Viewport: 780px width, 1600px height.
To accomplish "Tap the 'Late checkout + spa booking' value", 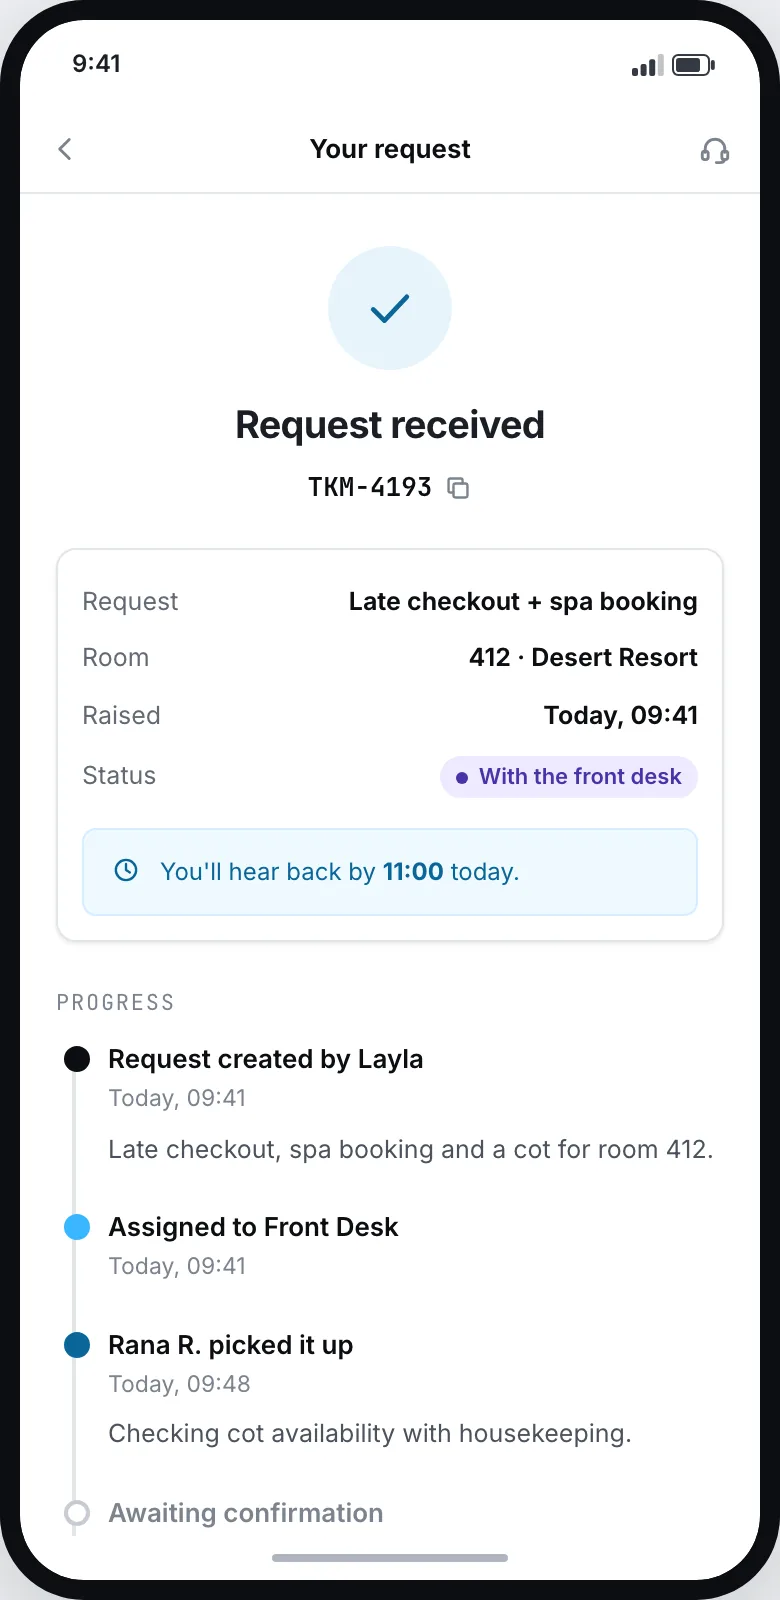I will (x=523, y=602).
